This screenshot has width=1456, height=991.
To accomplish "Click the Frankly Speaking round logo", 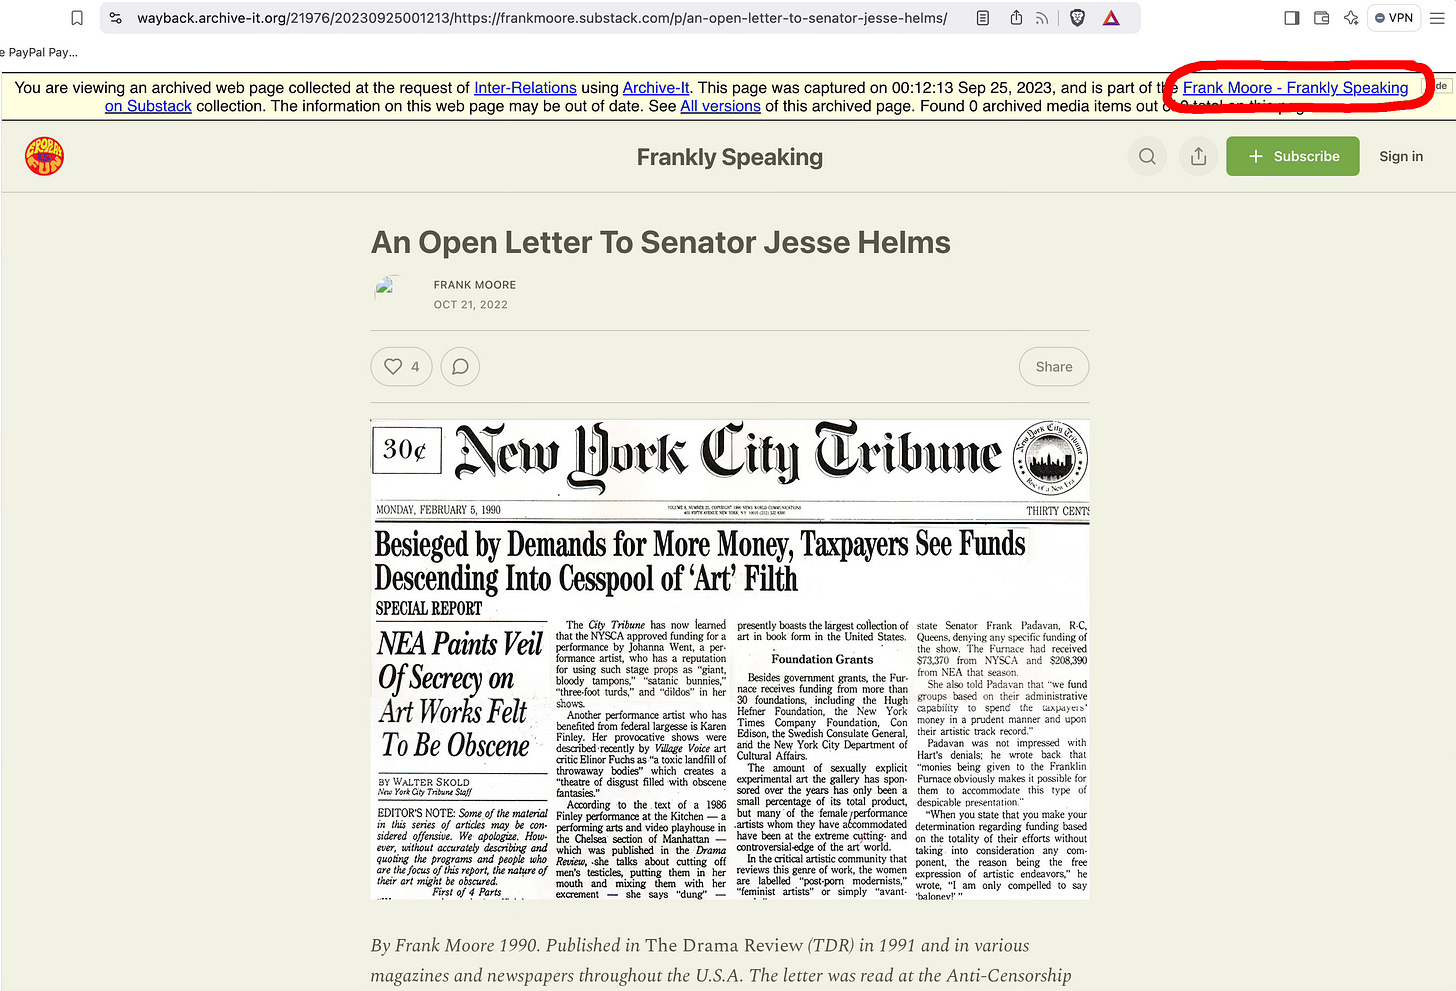I will [x=44, y=156].
